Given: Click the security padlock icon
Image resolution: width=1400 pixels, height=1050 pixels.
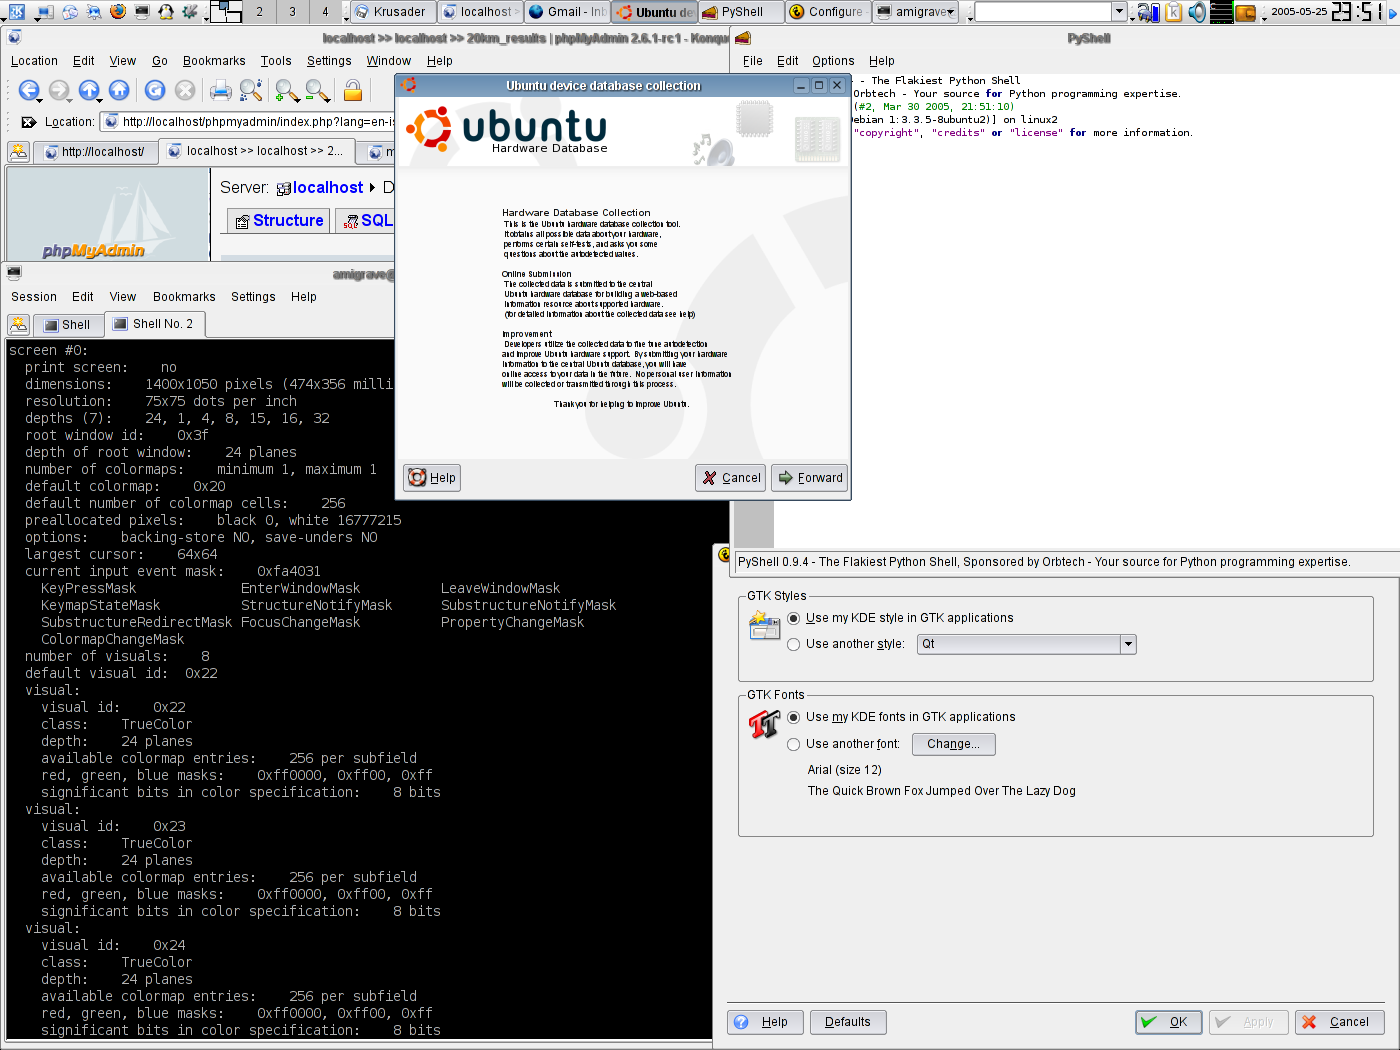Looking at the screenshot, I should coord(352,91).
